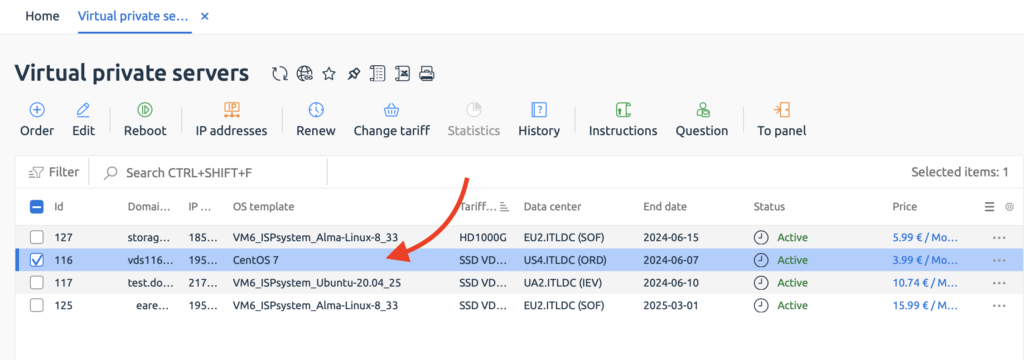Open the price link 5.99 €
Image resolution: width=1024 pixels, height=360 pixels.
924,237
